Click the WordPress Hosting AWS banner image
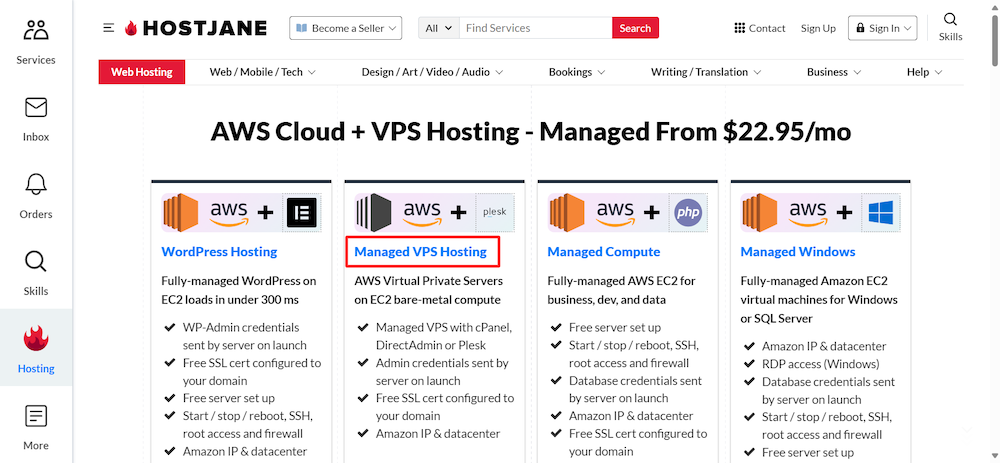The width and height of the screenshot is (1000, 463). [x=242, y=212]
